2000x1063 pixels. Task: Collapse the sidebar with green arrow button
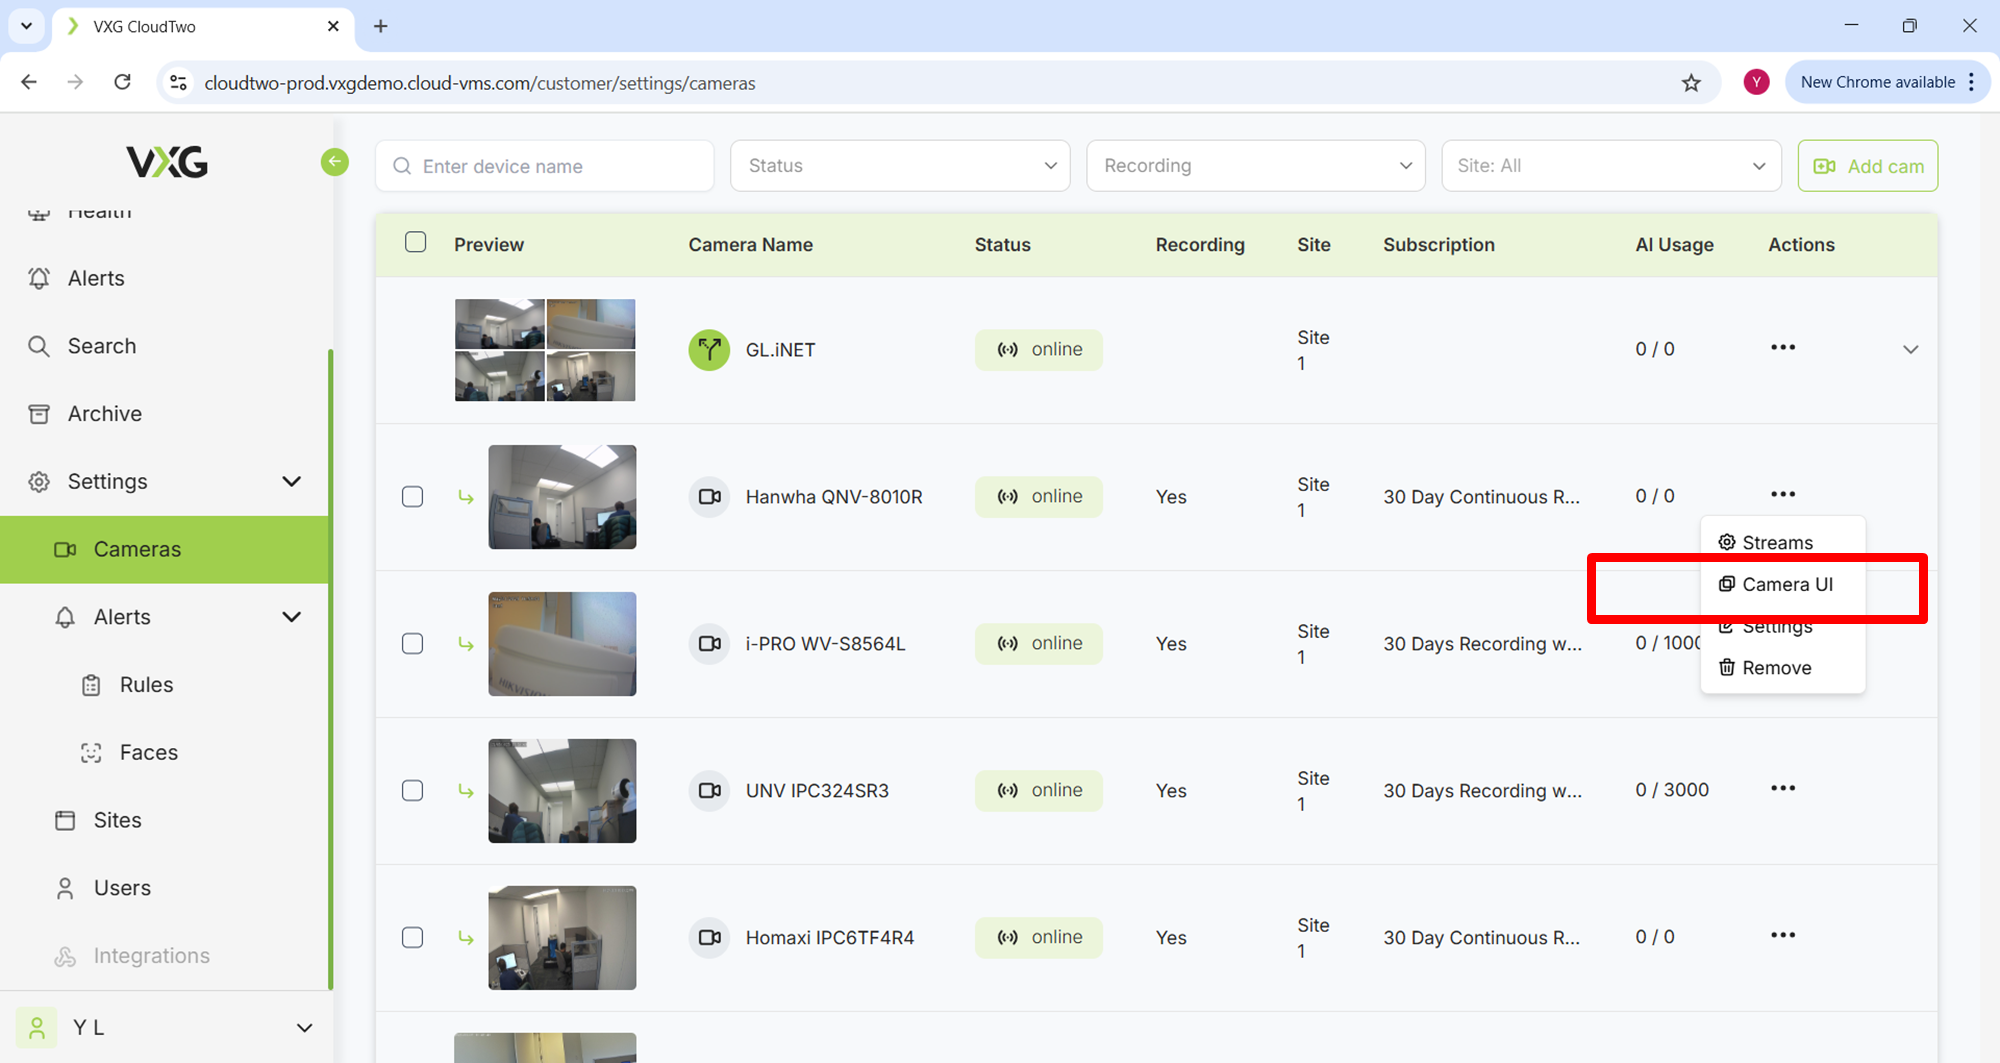335,162
